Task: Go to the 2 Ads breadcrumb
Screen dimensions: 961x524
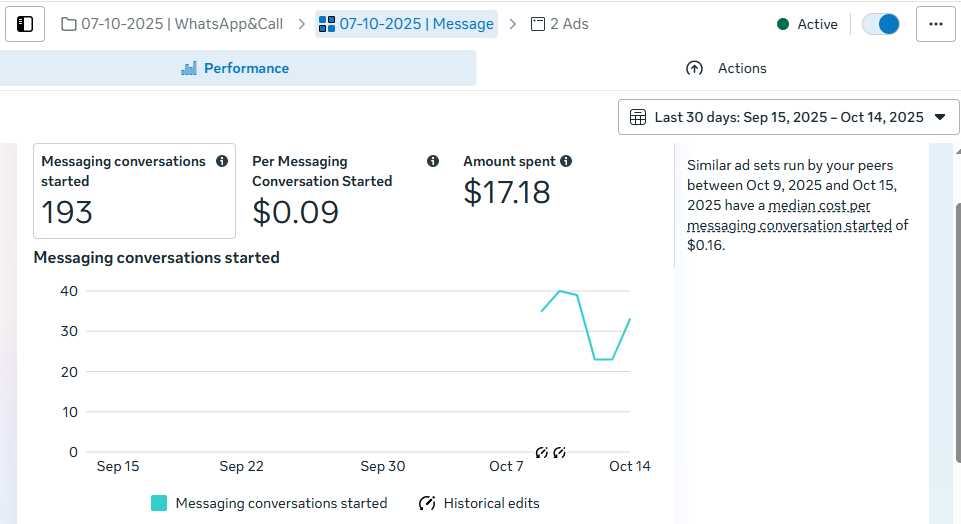Action: (559, 24)
